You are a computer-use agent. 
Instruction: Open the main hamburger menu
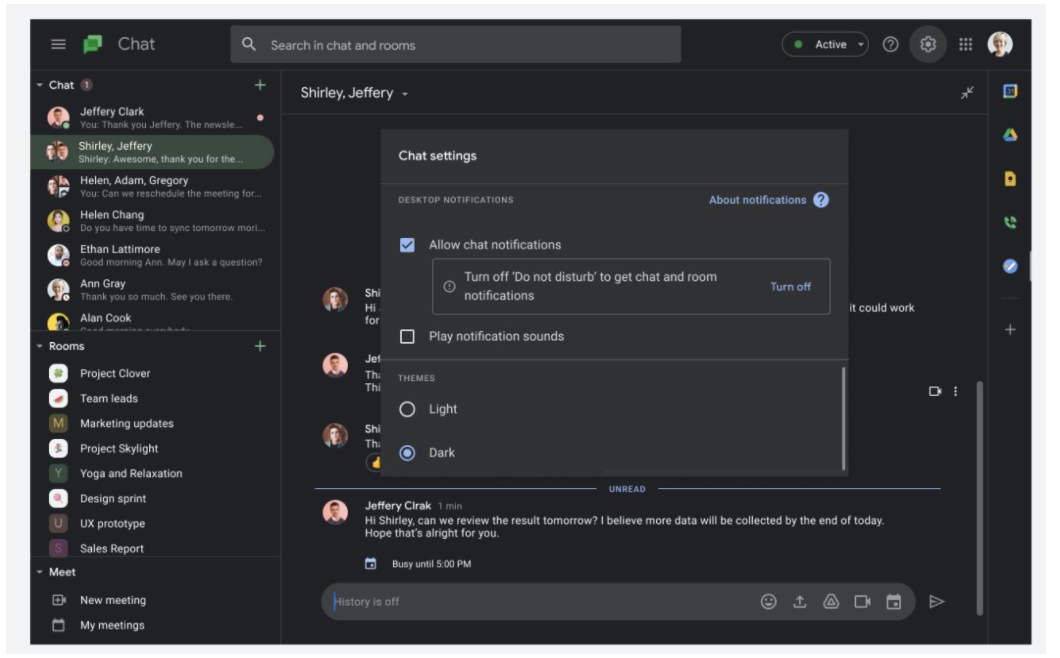point(58,45)
